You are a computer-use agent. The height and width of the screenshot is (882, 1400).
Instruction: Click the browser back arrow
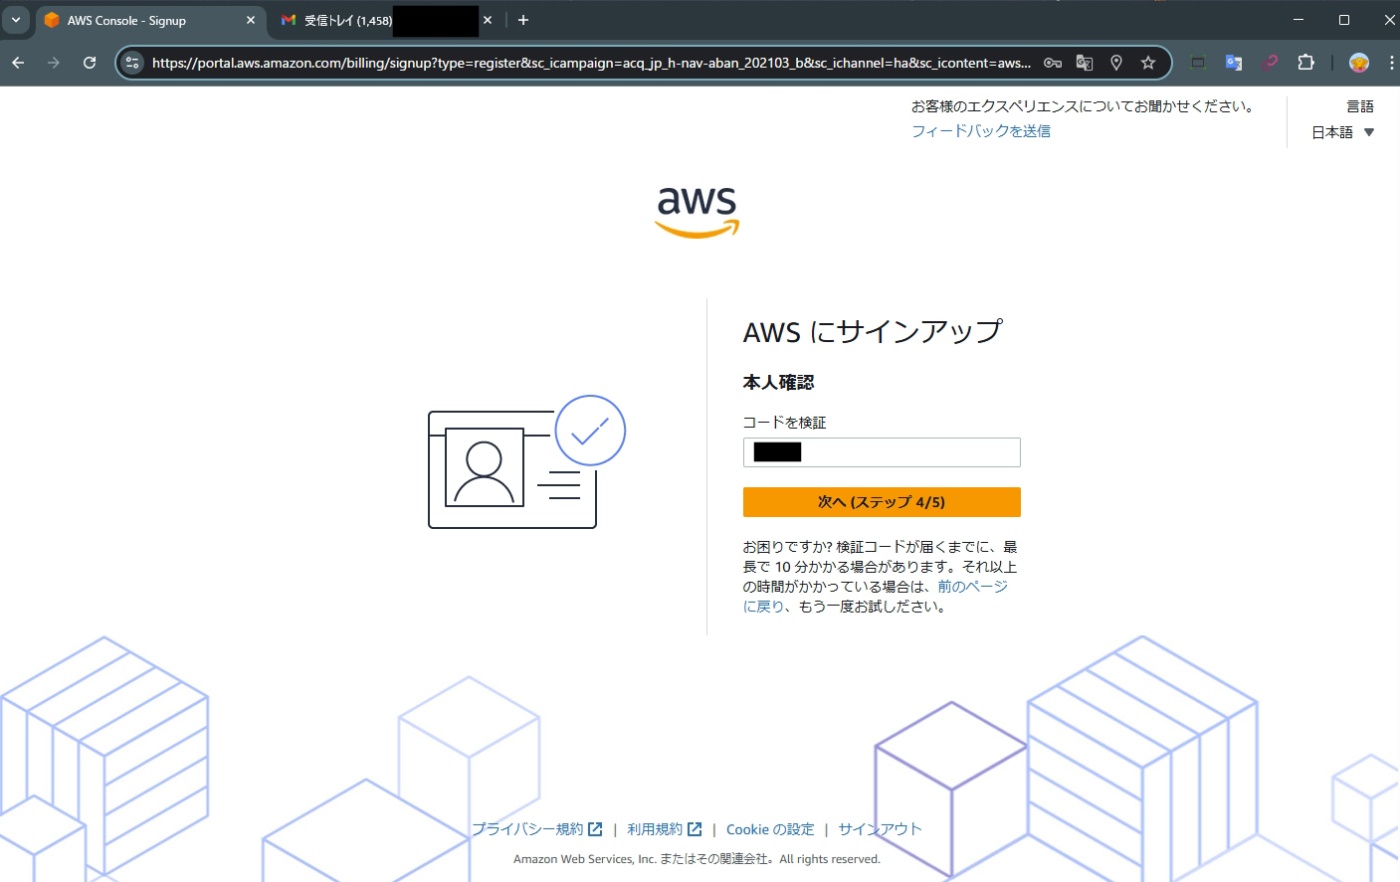pyautogui.click(x=18, y=62)
